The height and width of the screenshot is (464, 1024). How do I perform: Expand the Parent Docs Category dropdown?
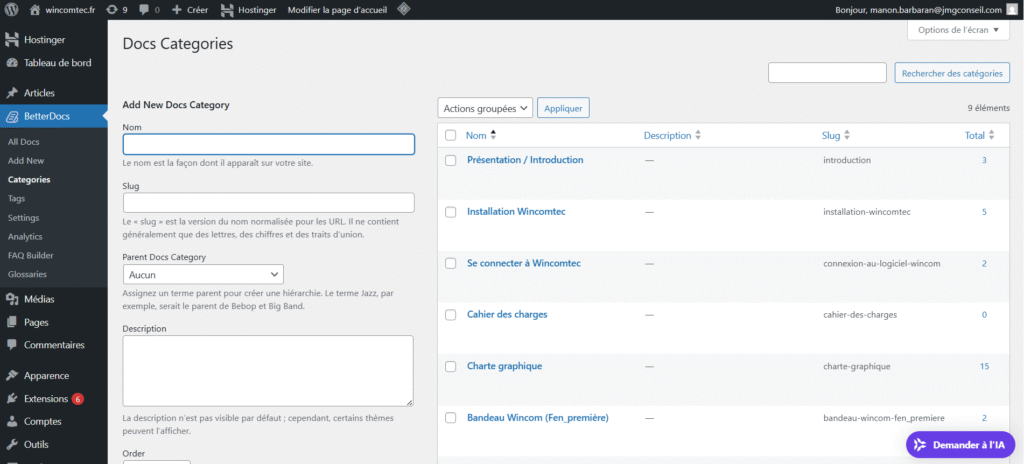[203, 274]
